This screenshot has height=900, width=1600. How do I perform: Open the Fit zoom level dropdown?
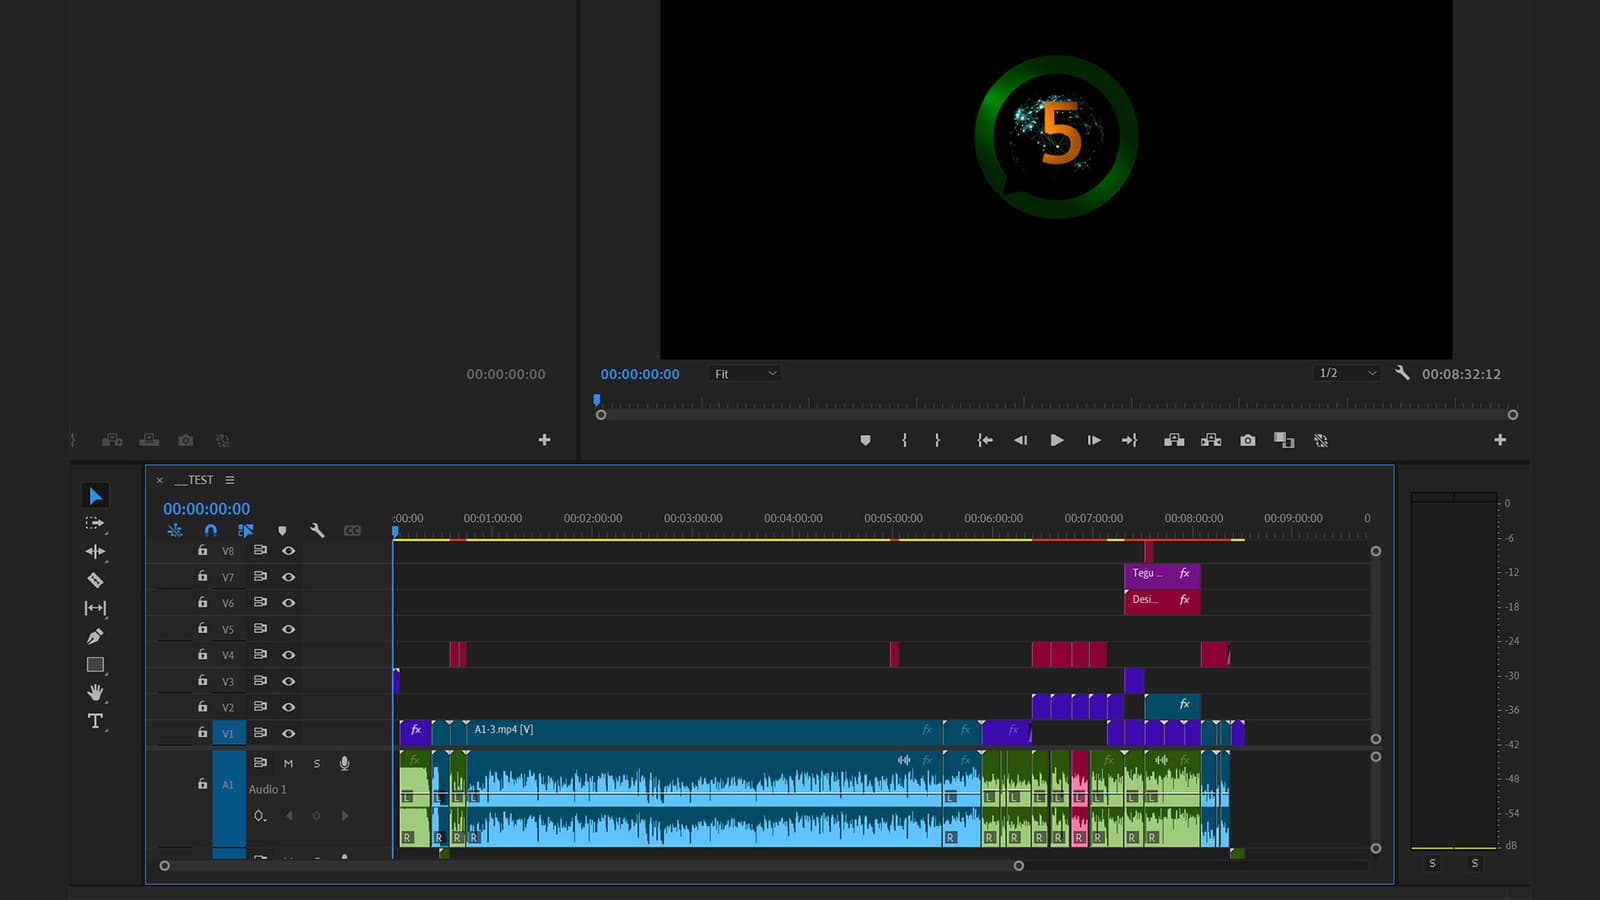coord(745,374)
